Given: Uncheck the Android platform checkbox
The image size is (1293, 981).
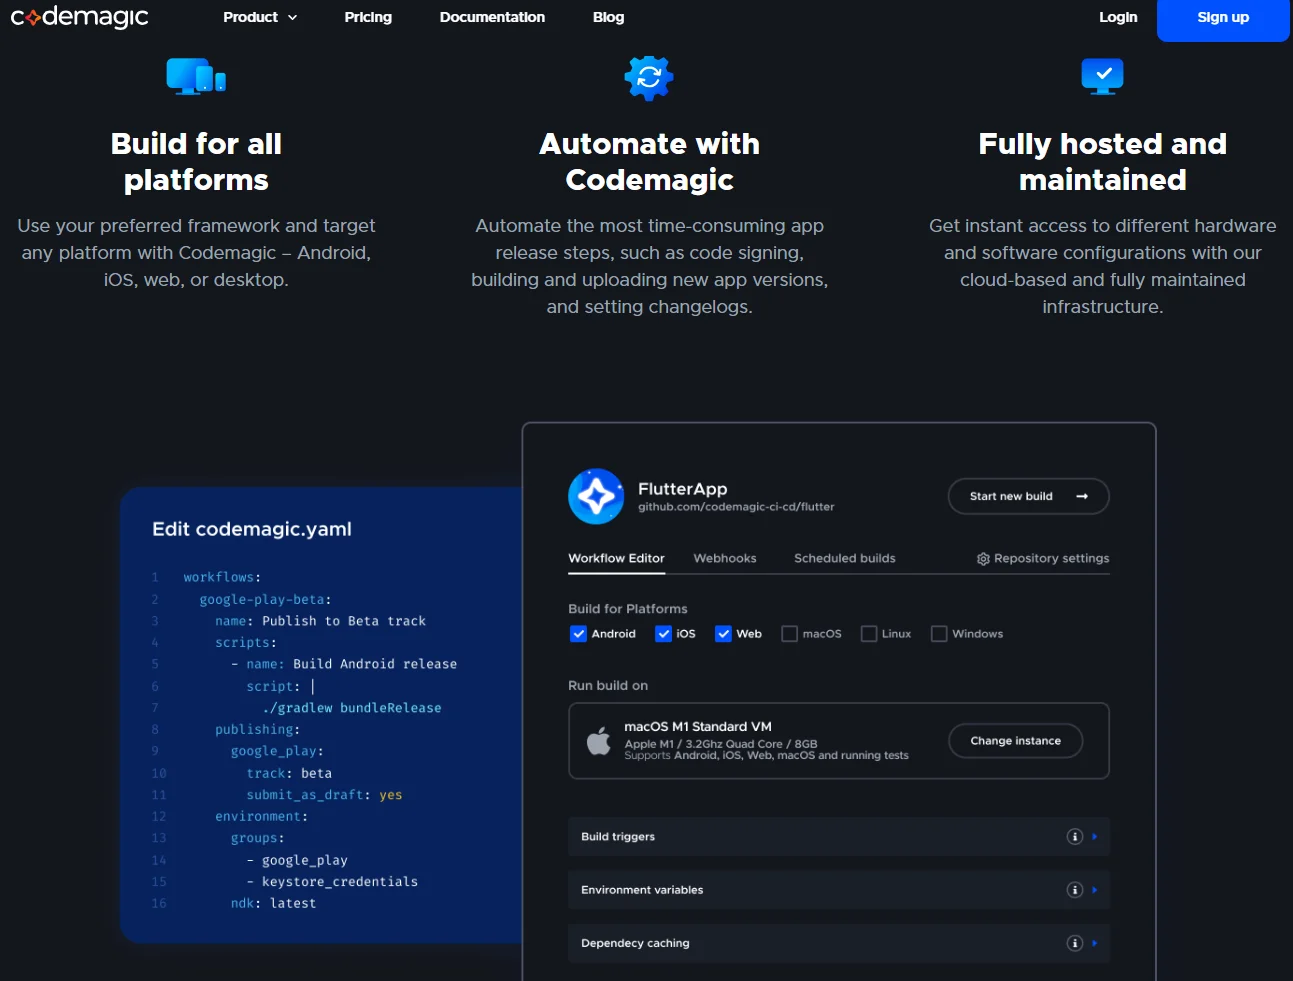Looking at the screenshot, I should 578,634.
